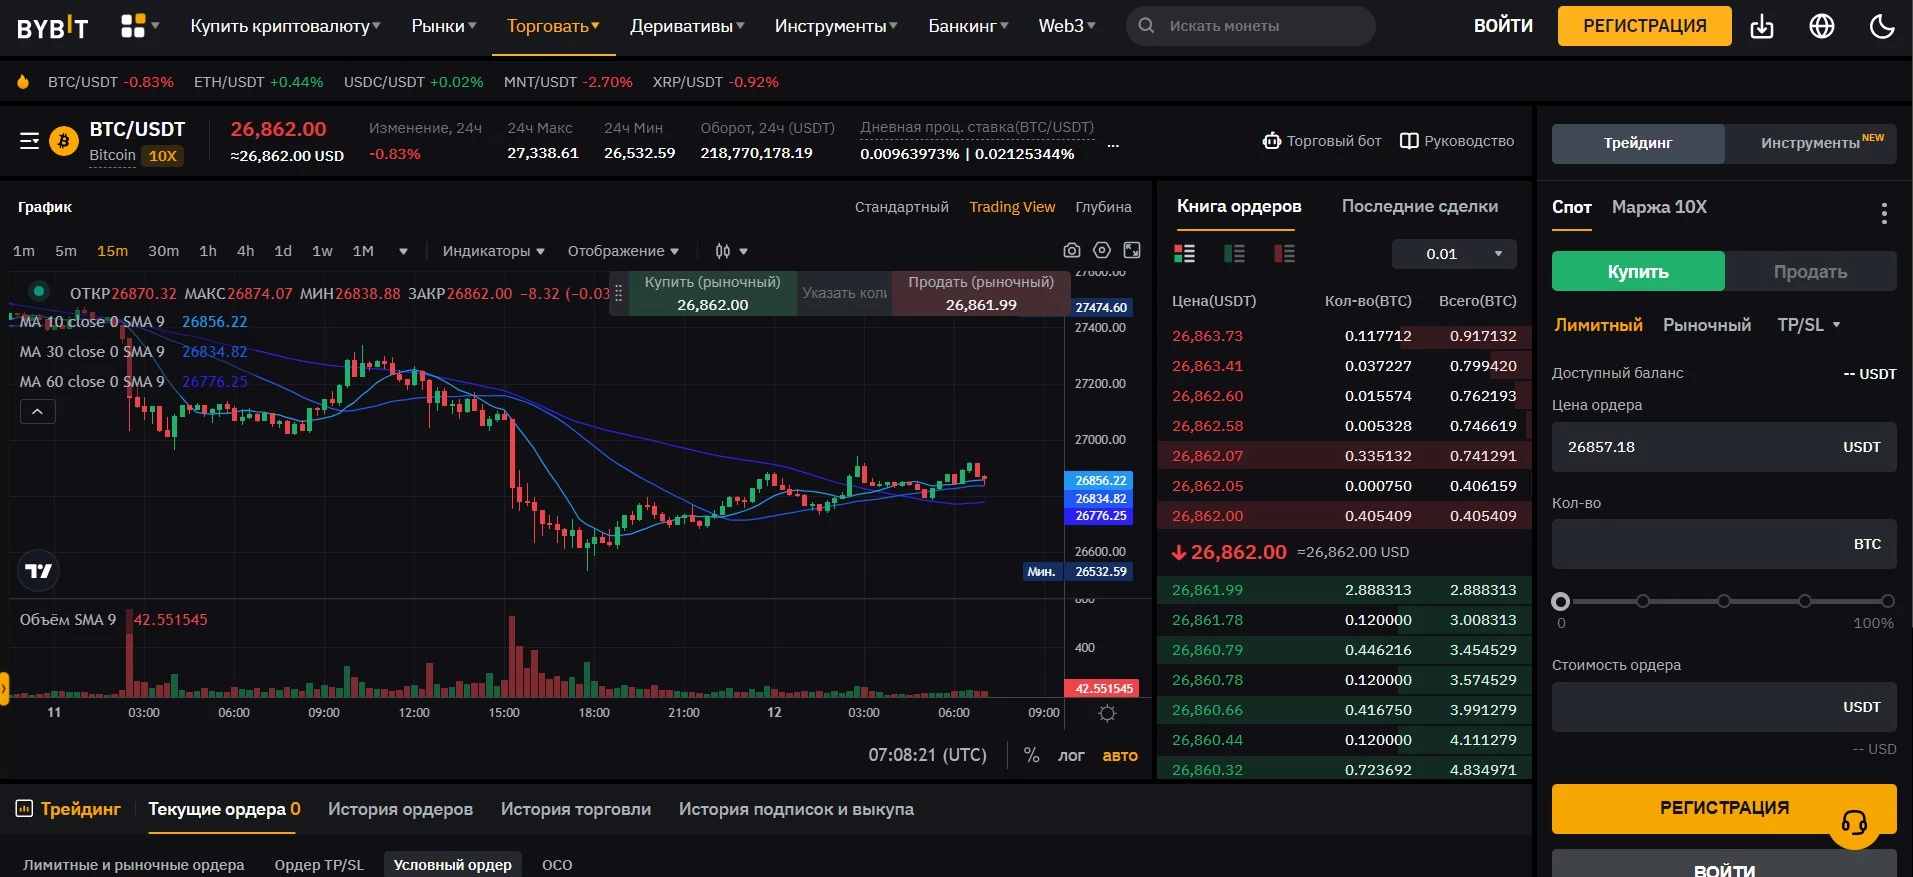Click the Цена ордера price input field
1913x877 pixels.
pos(1700,447)
